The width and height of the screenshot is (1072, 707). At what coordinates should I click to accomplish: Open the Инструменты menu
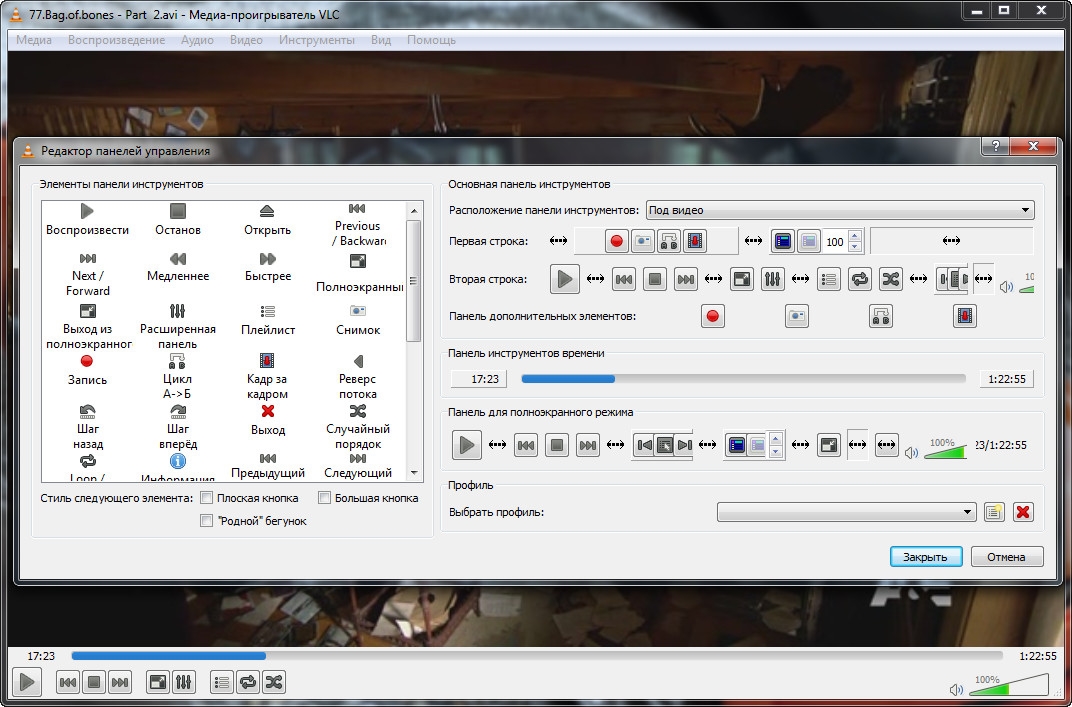(316, 40)
